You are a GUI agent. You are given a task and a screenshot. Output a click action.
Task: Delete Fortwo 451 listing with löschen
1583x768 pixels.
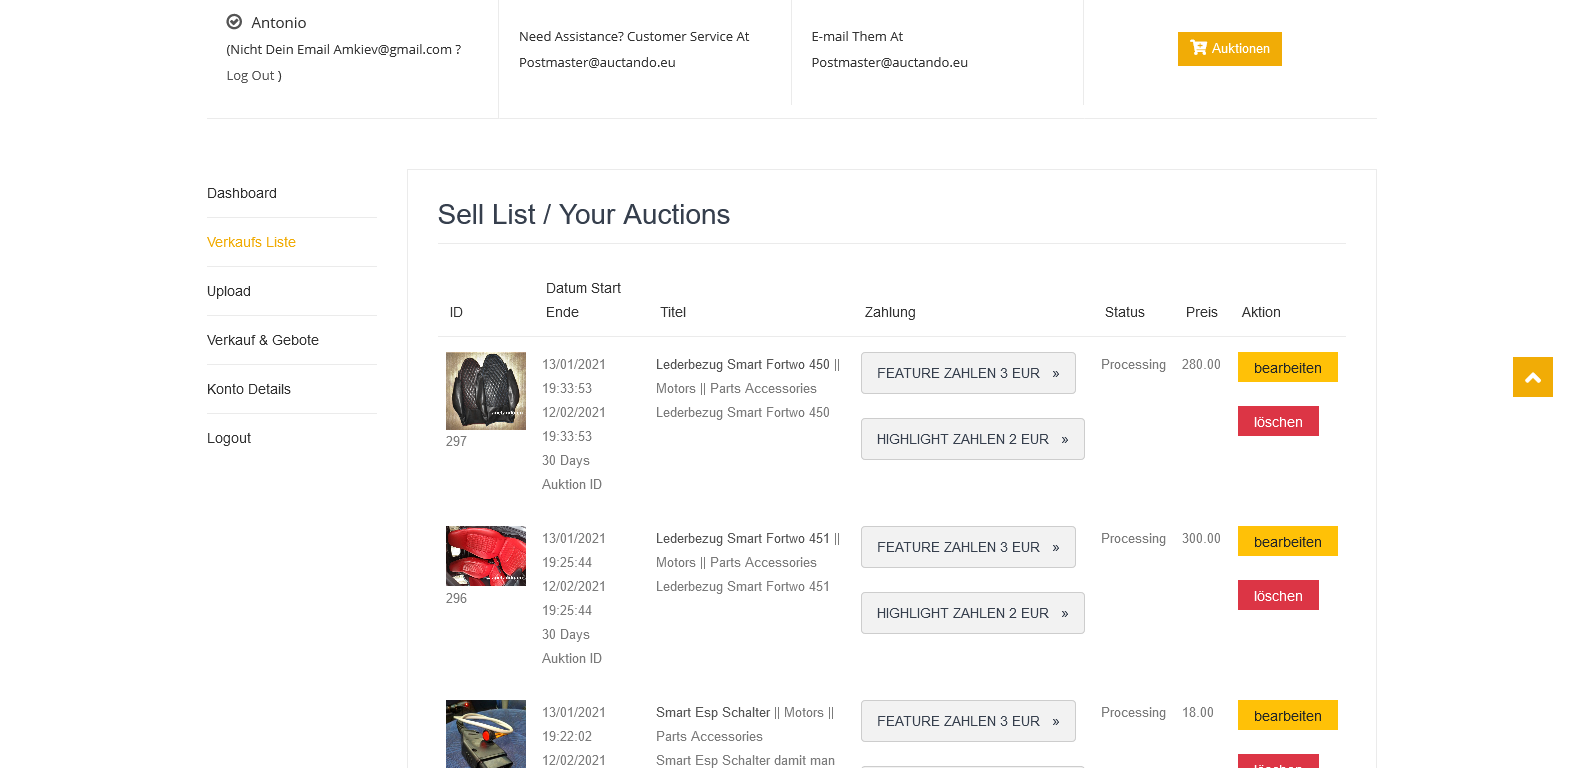tap(1278, 595)
